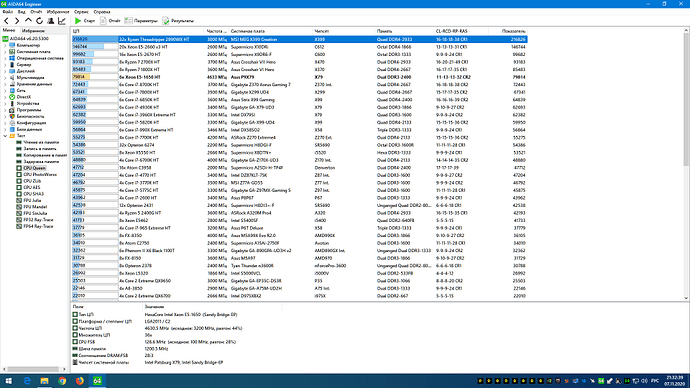Open the Файл menu
The width and height of the screenshot is (690, 388).
coord(7,12)
